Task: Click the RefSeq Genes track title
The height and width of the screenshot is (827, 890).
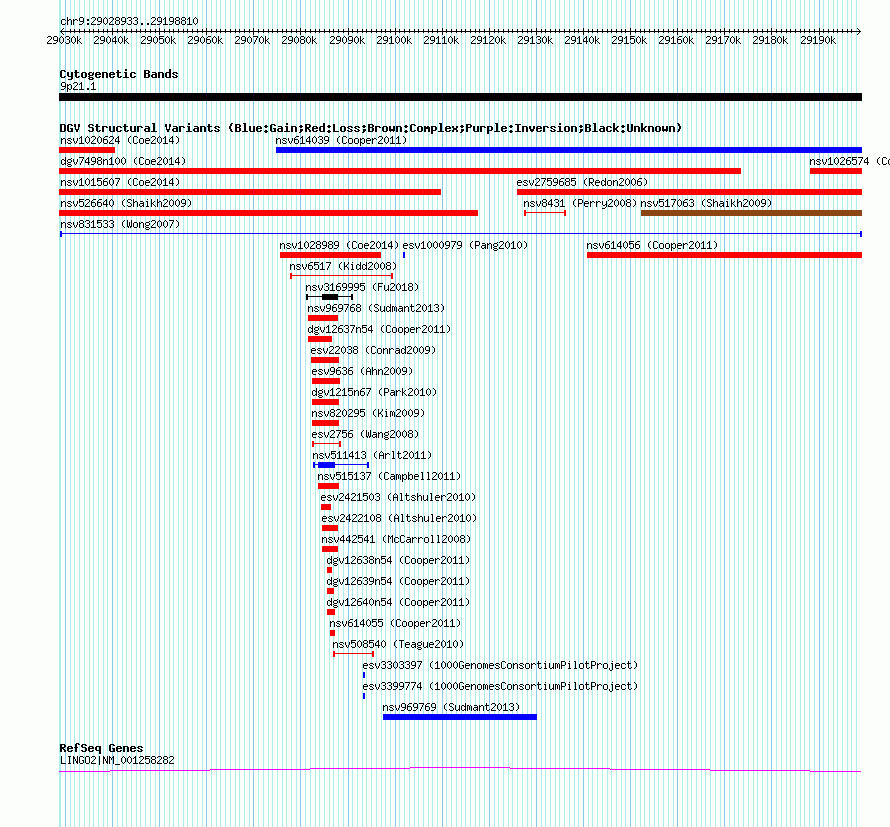Action: [x=101, y=748]
